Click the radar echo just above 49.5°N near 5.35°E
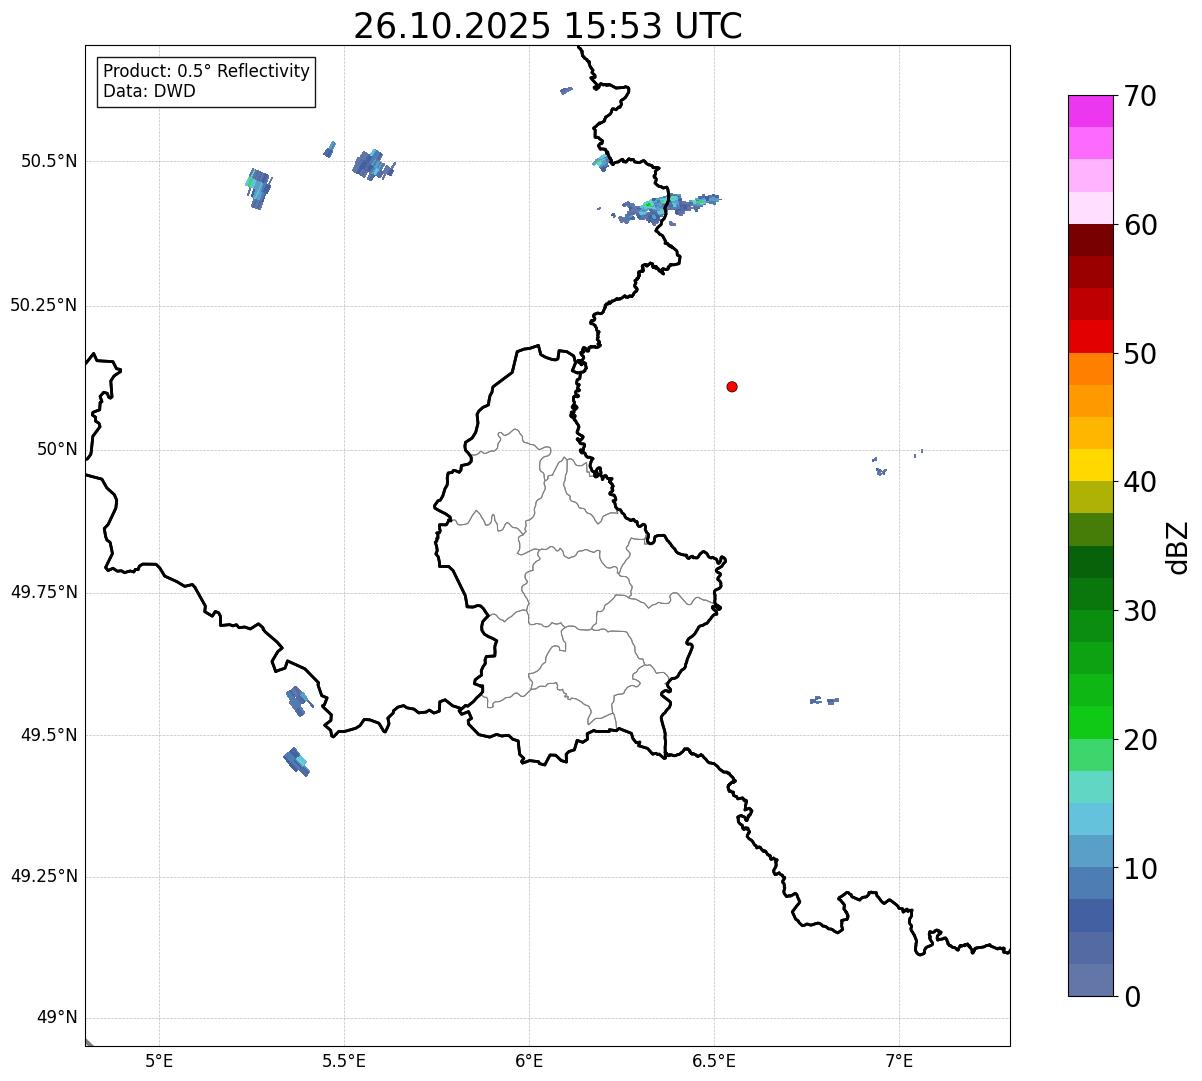 point(298,700)
